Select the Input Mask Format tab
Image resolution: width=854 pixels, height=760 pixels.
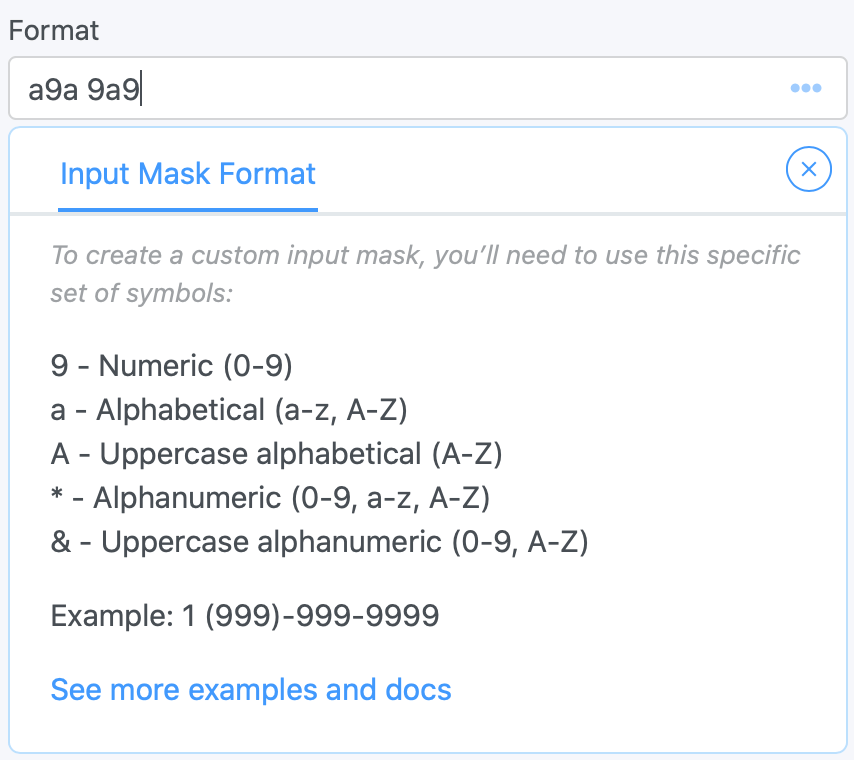pyautogui.click(x=187, y=174)
